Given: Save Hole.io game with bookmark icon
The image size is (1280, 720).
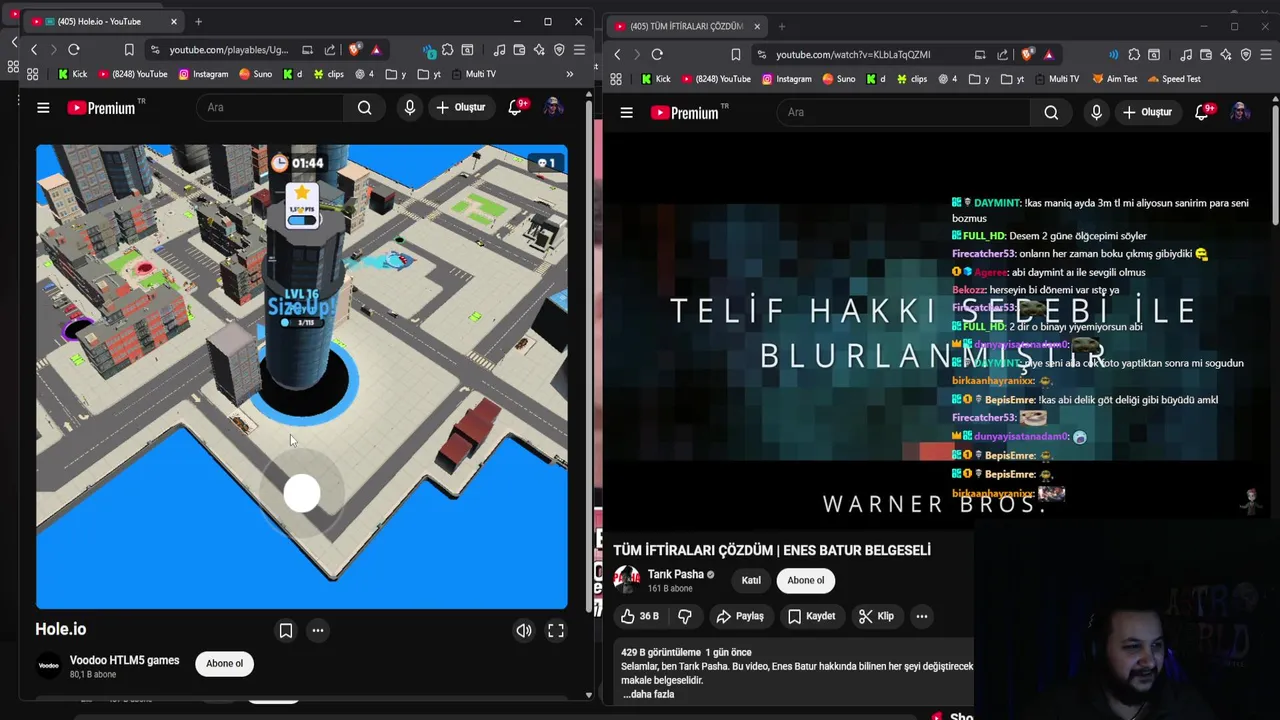Looking at the screenshot, I should (286, 630).
